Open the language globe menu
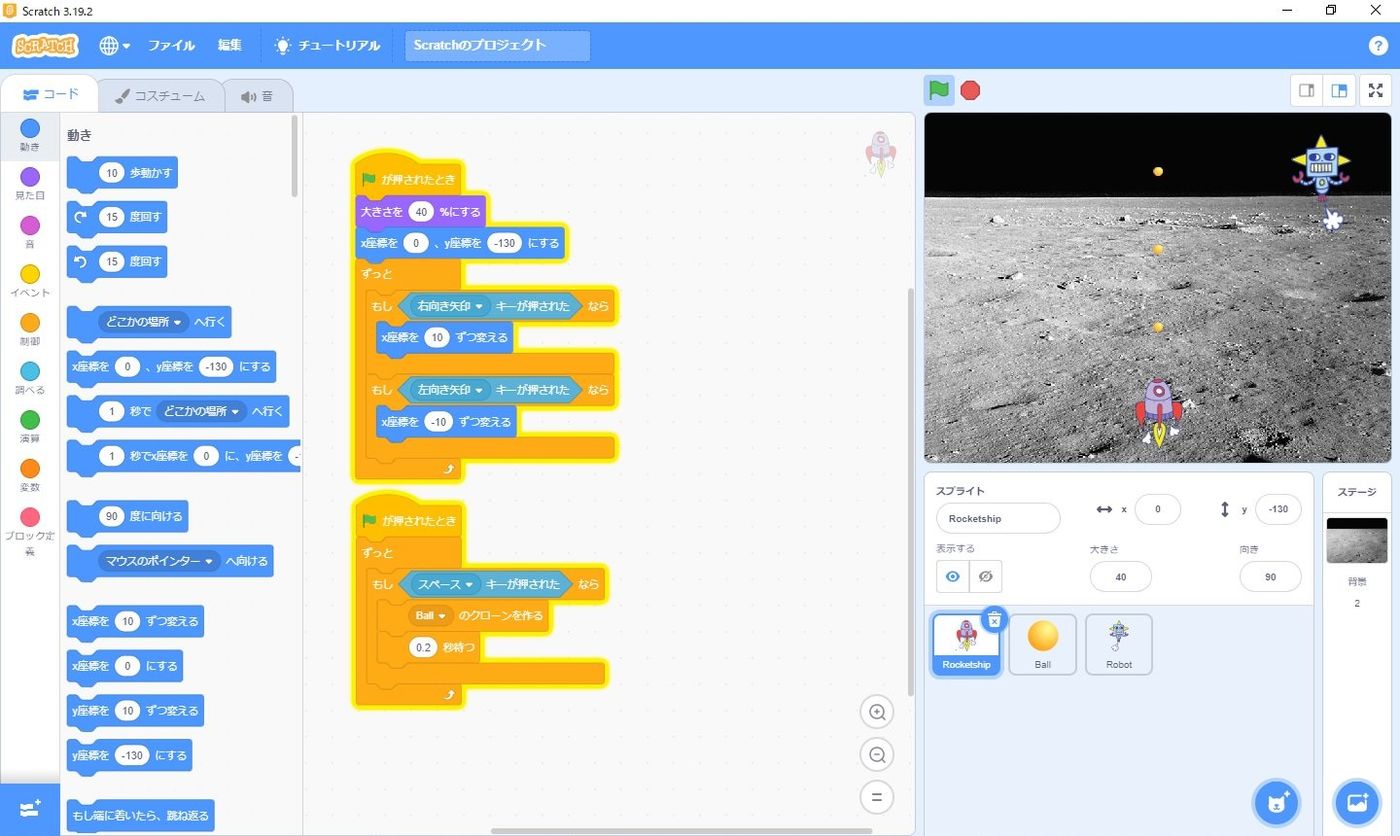Screen dimensions: 1400x836 tap(114, 45)
